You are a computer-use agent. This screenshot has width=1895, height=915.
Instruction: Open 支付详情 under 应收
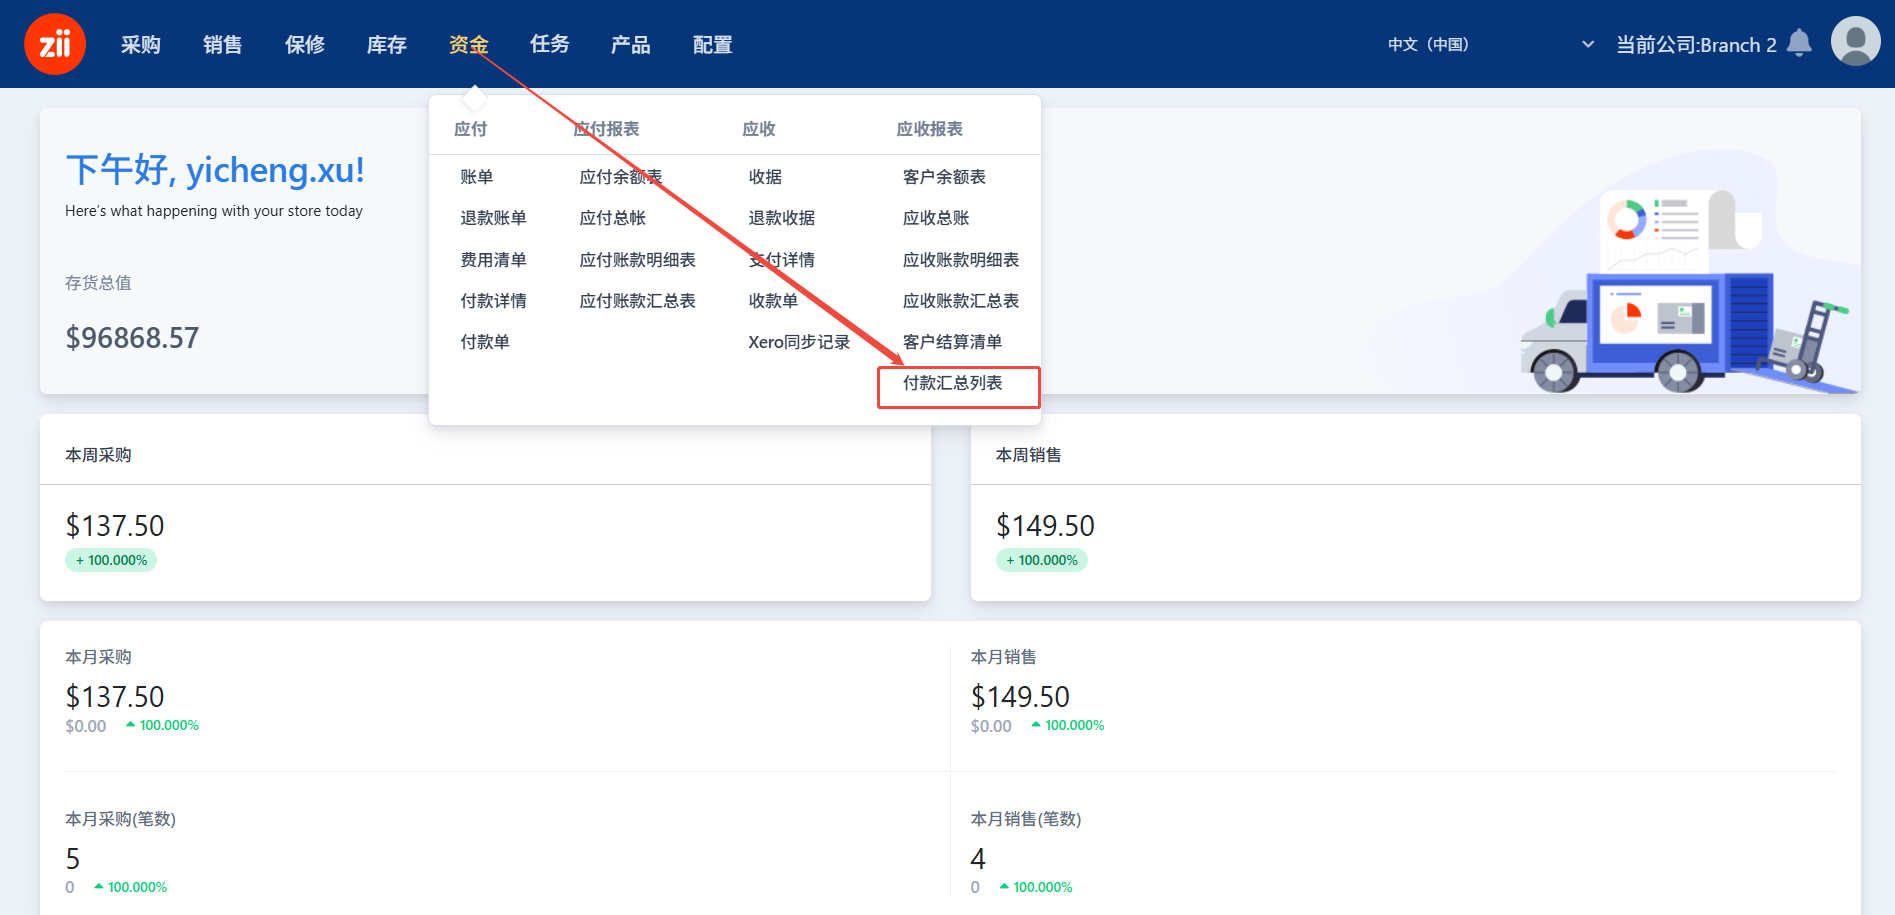(x=782, y=260)
